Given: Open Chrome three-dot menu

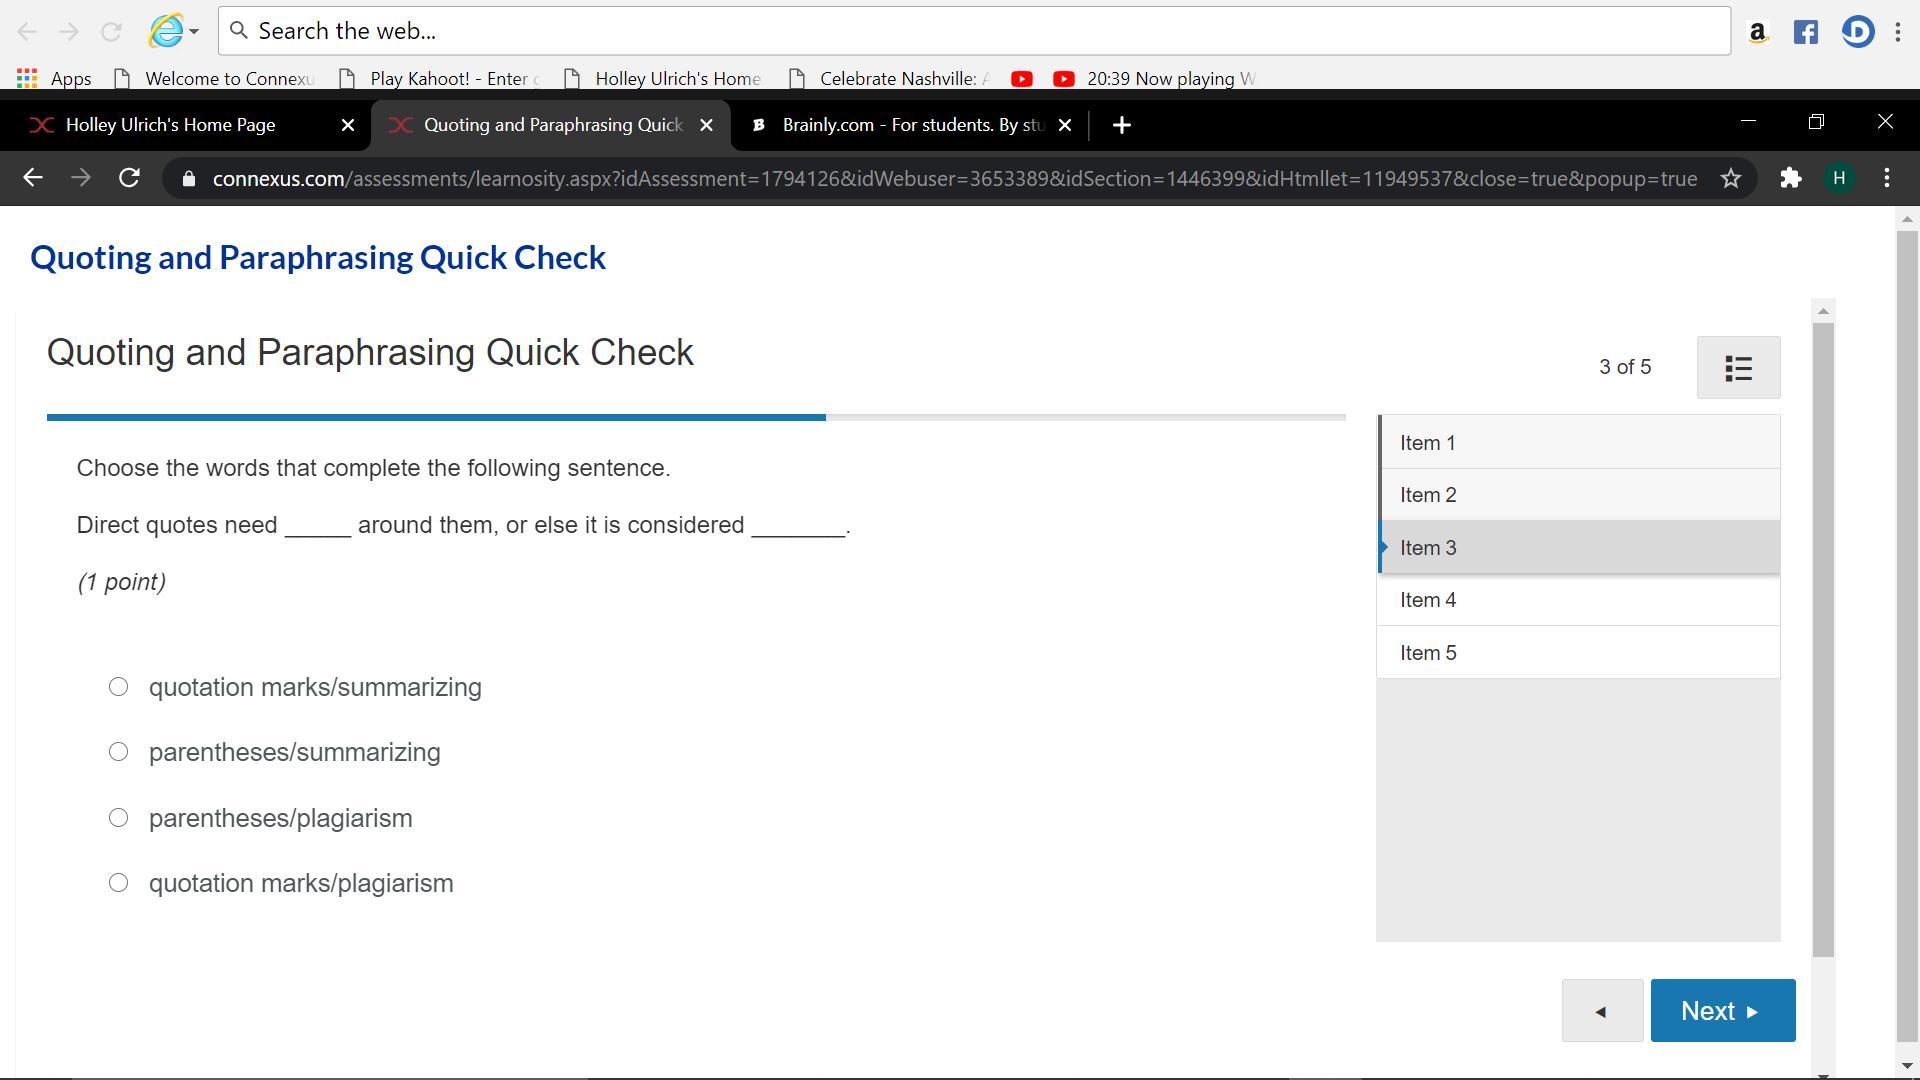Looking at the screenshot, I should click(1887, 179).
